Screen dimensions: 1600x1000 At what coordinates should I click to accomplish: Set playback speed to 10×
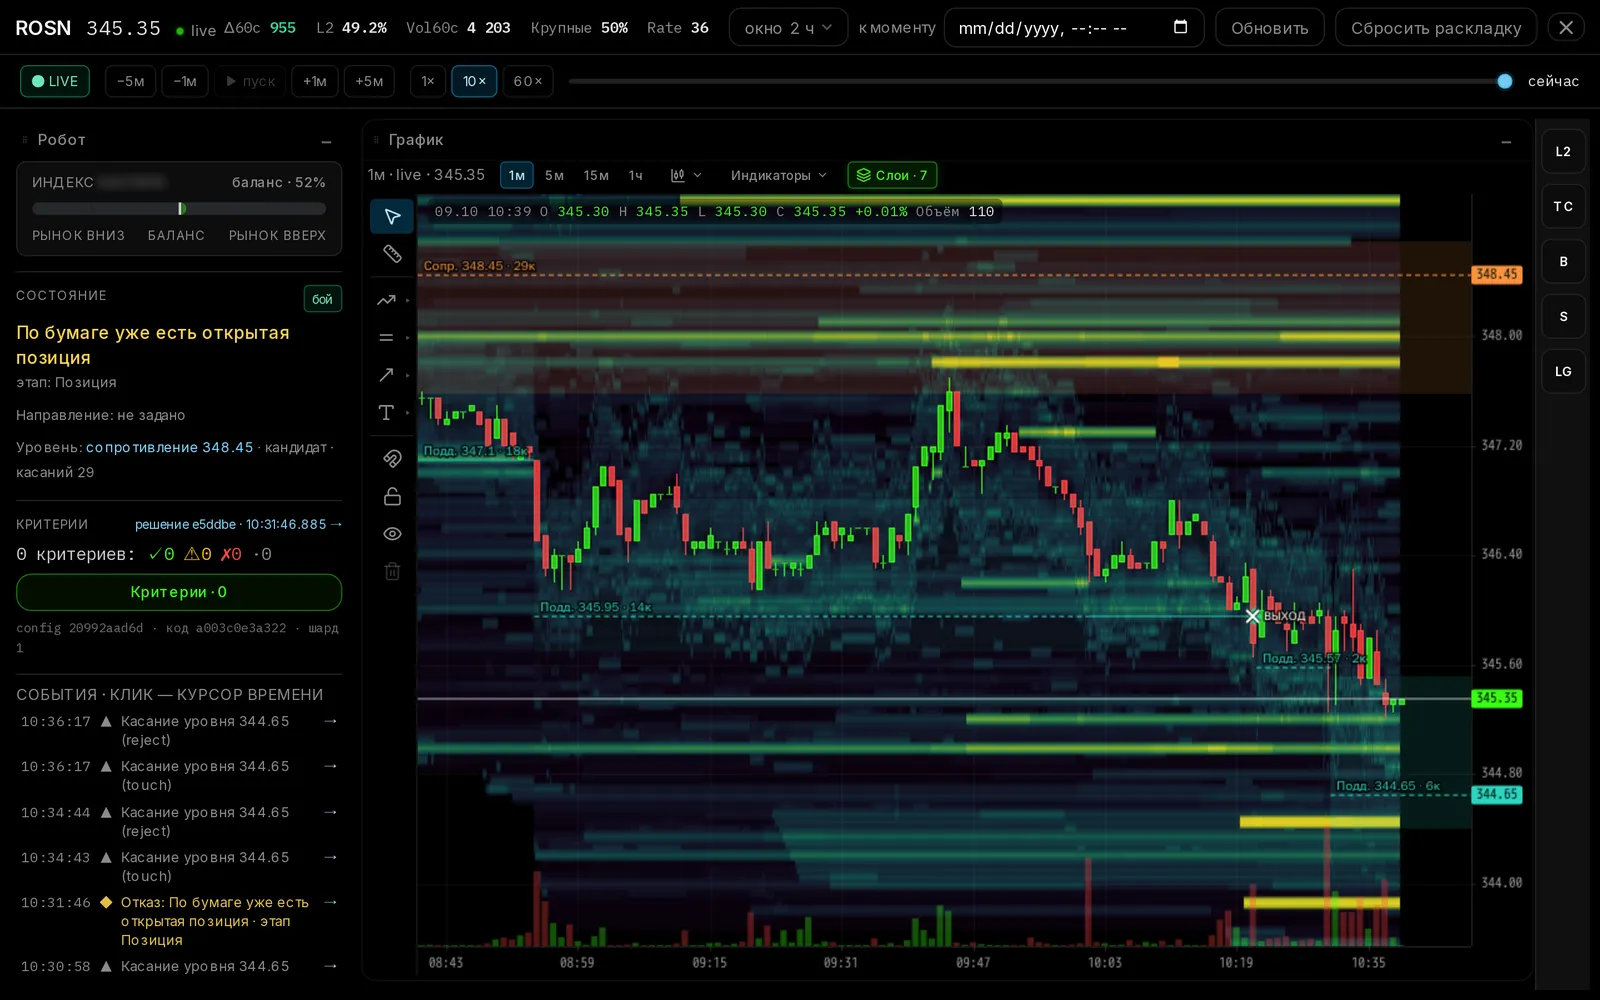(x=474, y=81)
